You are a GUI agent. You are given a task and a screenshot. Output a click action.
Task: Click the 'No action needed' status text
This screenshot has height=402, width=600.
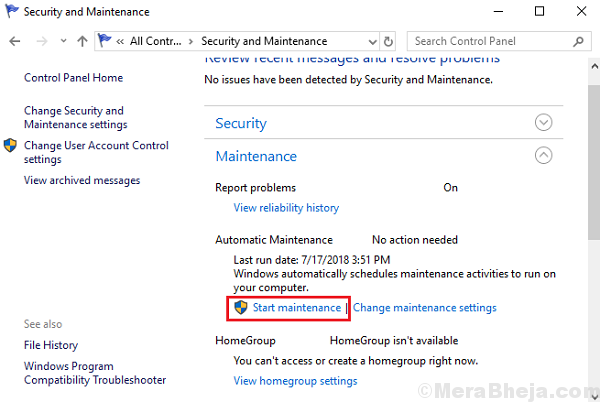tap(415, 240)
